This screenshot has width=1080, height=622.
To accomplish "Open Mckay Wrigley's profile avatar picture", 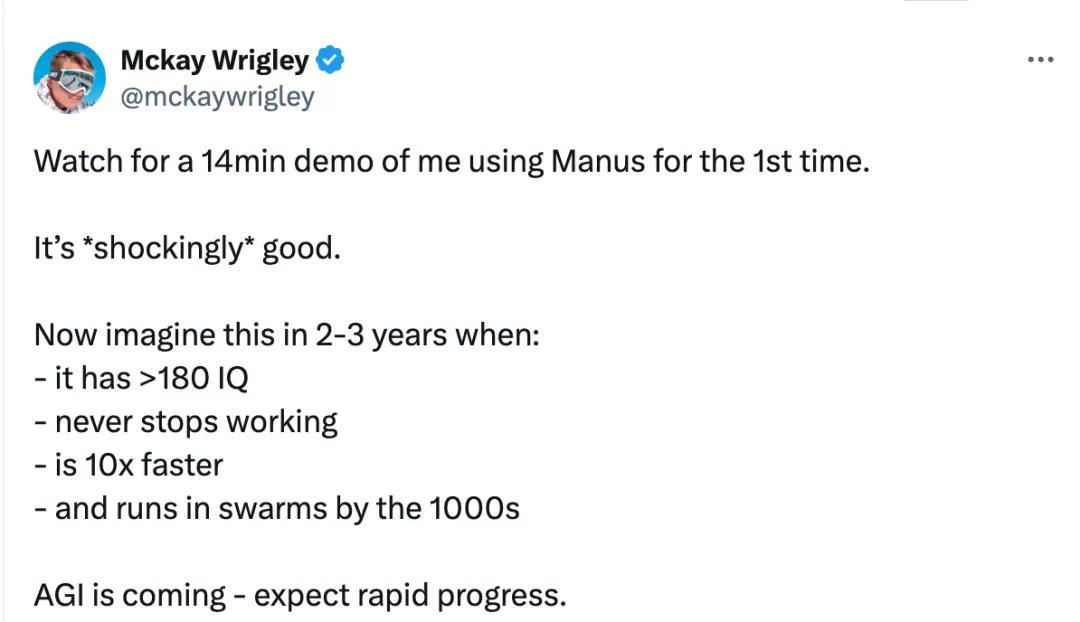I will pyautogui.click(x=70, y=77).
